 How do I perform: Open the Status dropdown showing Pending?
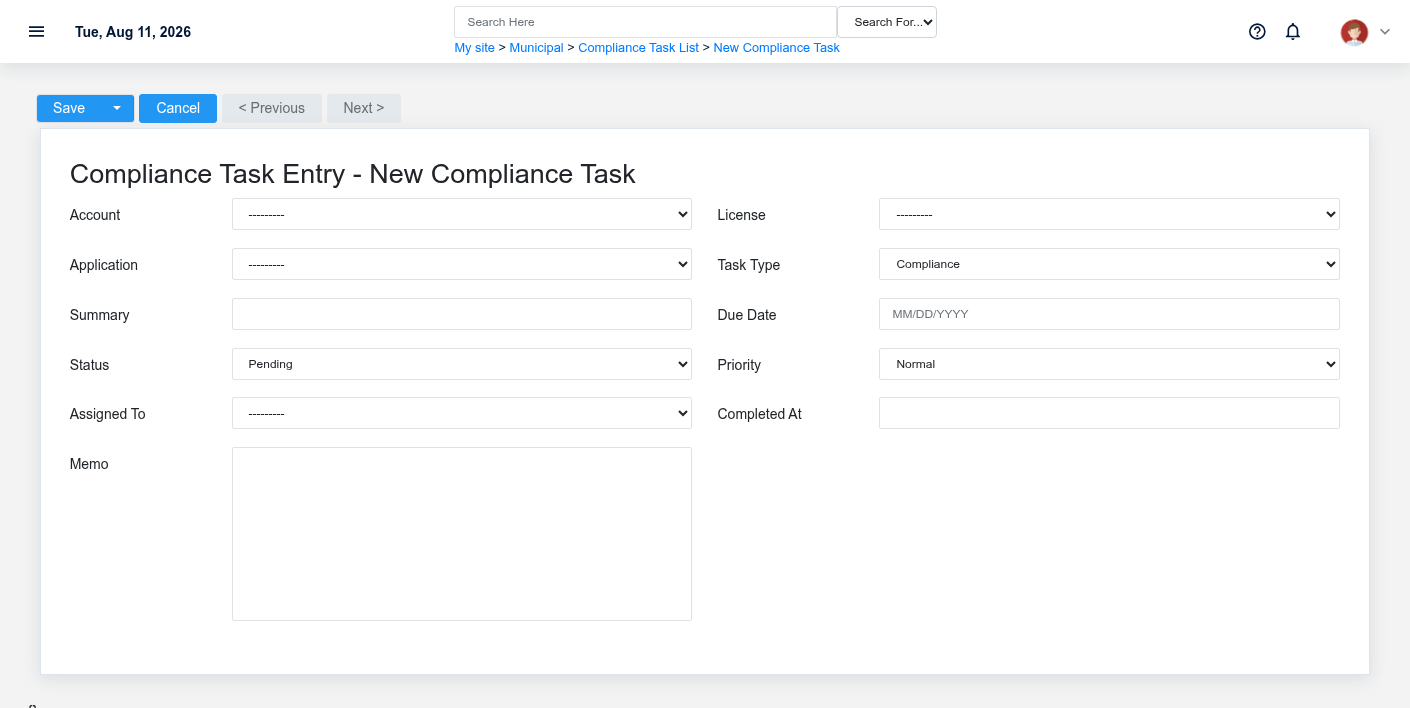point(462,364)
